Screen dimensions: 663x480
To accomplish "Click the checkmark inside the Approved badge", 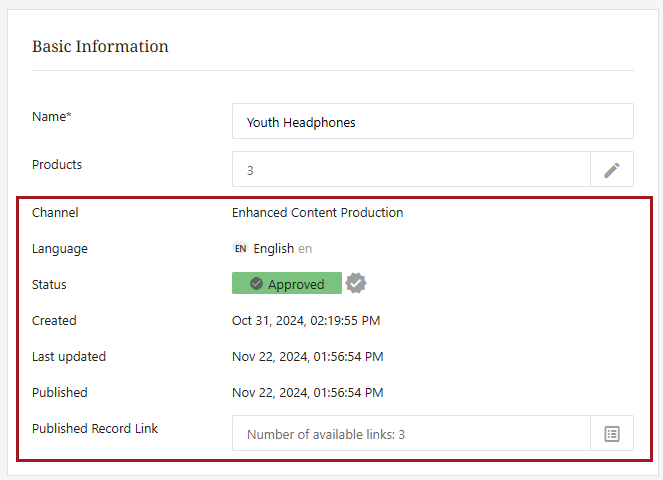I will [257, 284].
